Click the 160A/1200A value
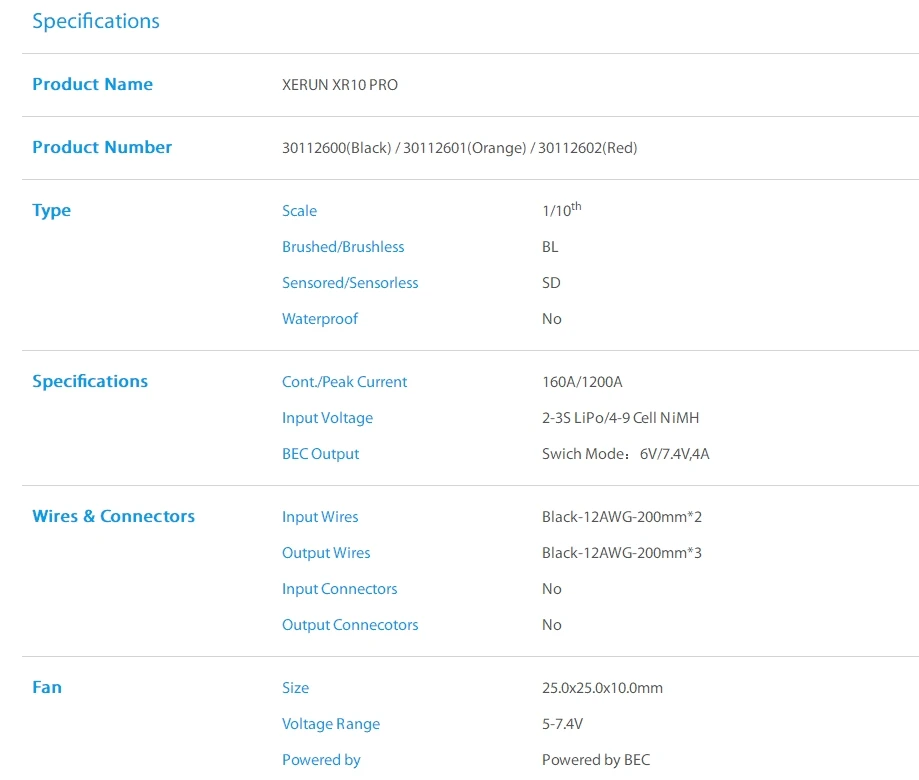Image resolution: width=919 pixels, height=780 pixels. pos(583,382)
